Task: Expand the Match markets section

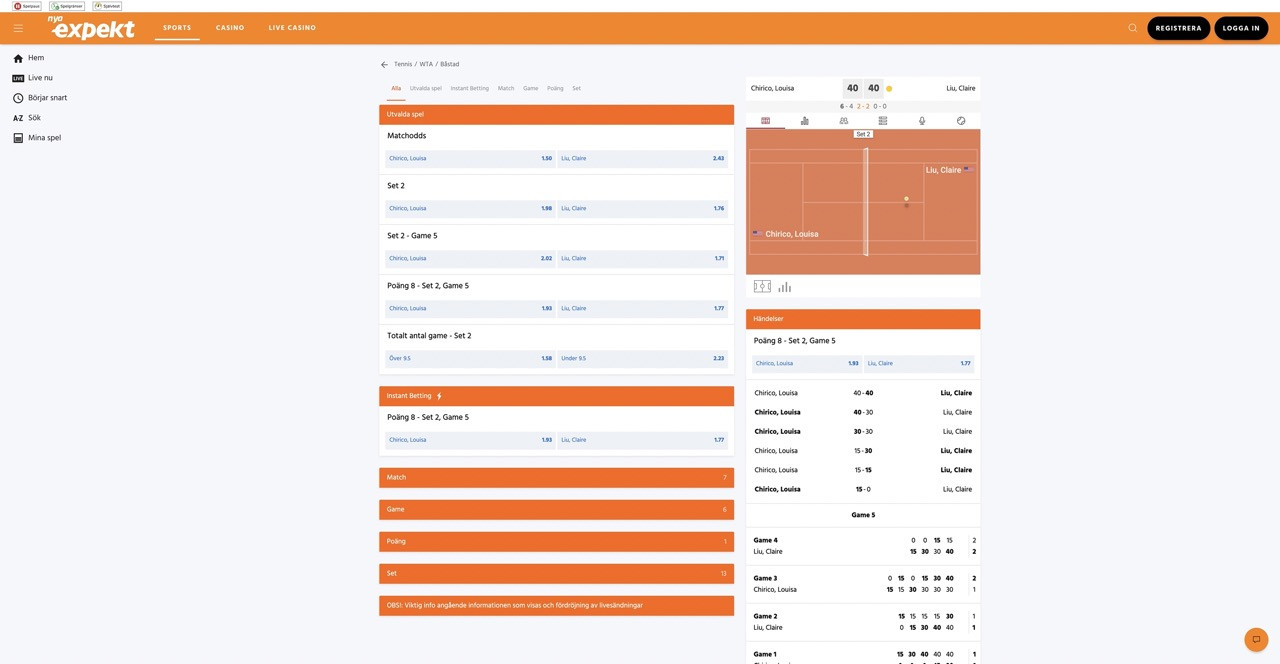Action: point(556,478)
